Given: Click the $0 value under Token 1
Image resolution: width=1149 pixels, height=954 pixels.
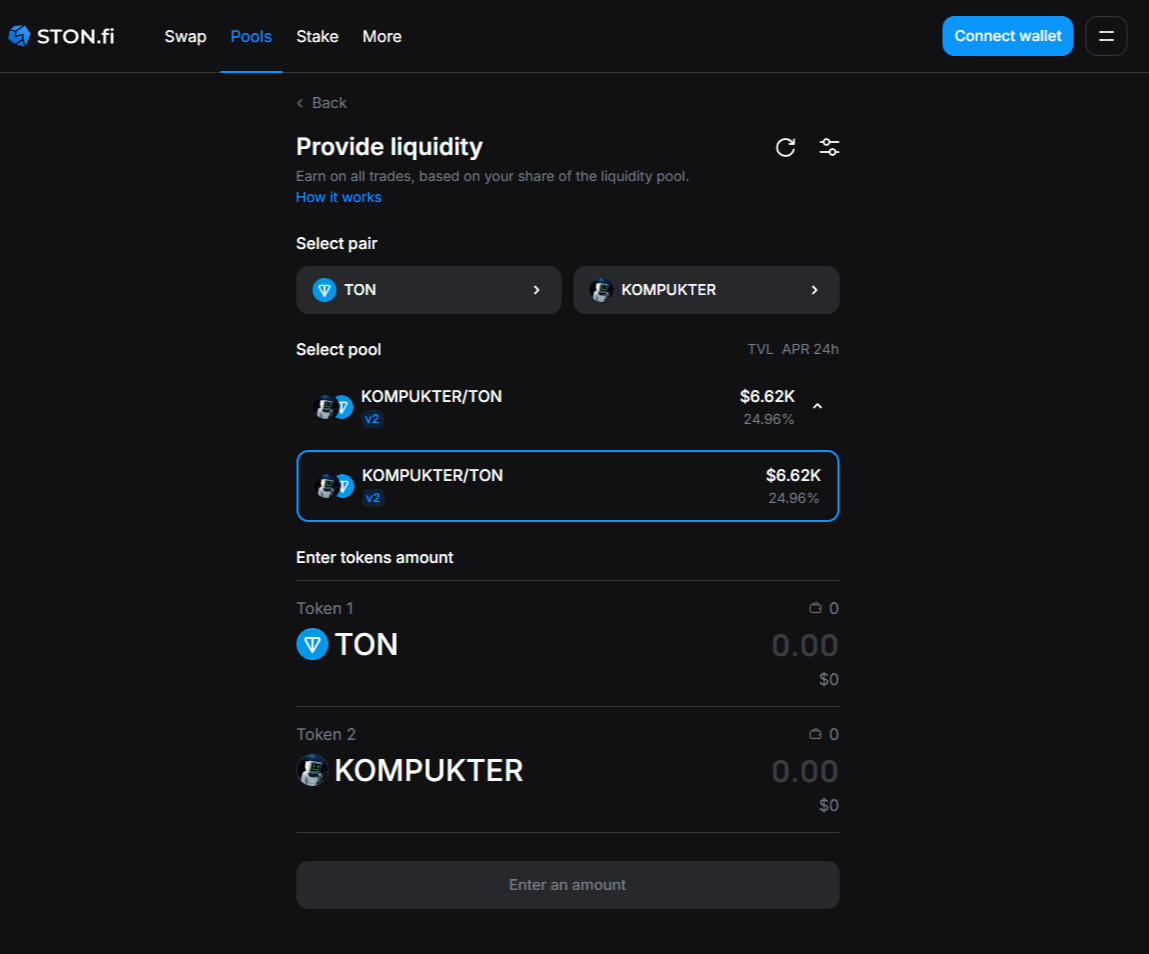Looking at the screenshot, I should [x=829, y=679].
